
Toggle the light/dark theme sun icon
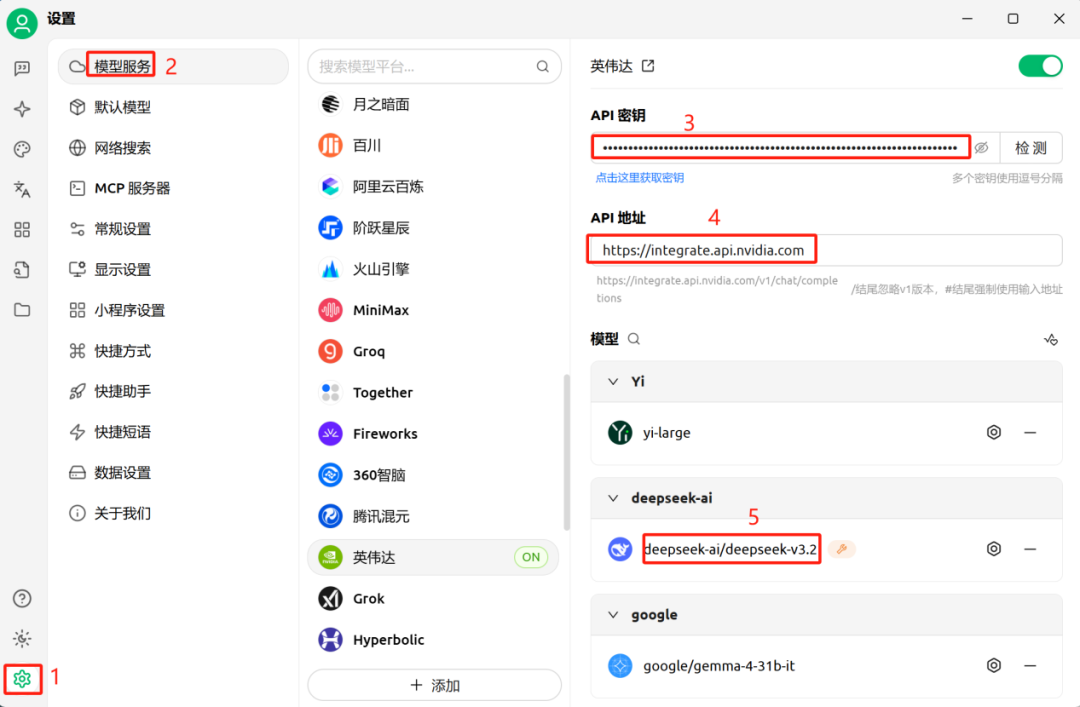[x=22, y=639]
